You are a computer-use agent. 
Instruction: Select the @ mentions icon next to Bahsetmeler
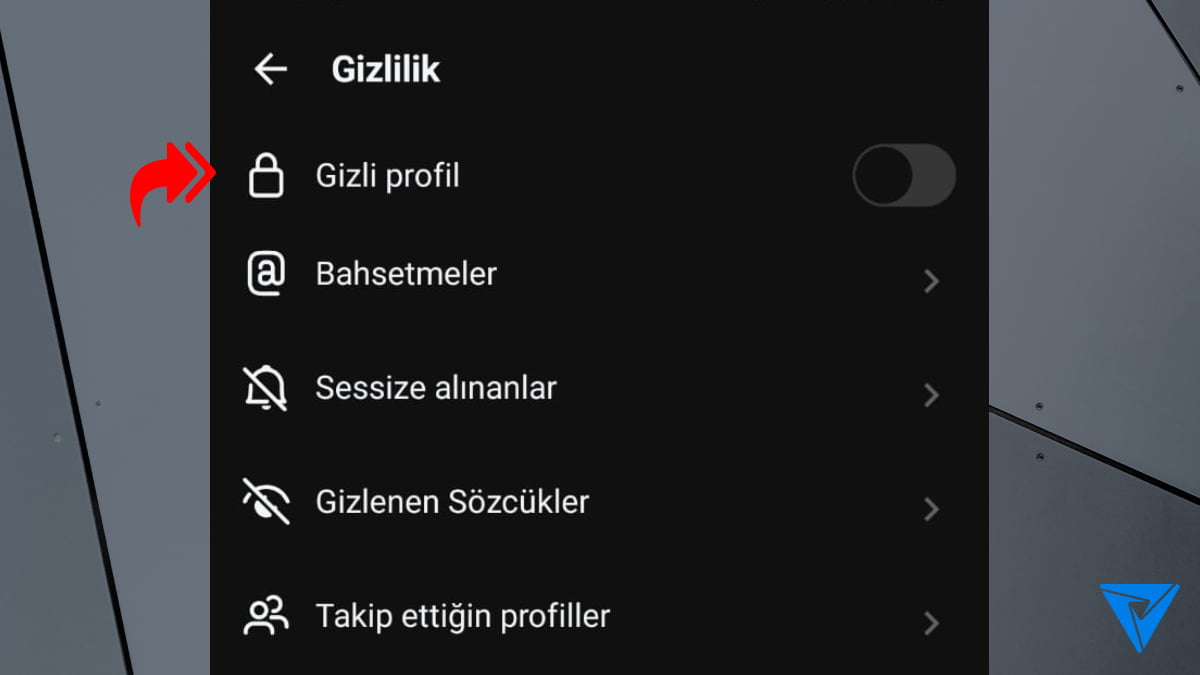click(264, 273)
